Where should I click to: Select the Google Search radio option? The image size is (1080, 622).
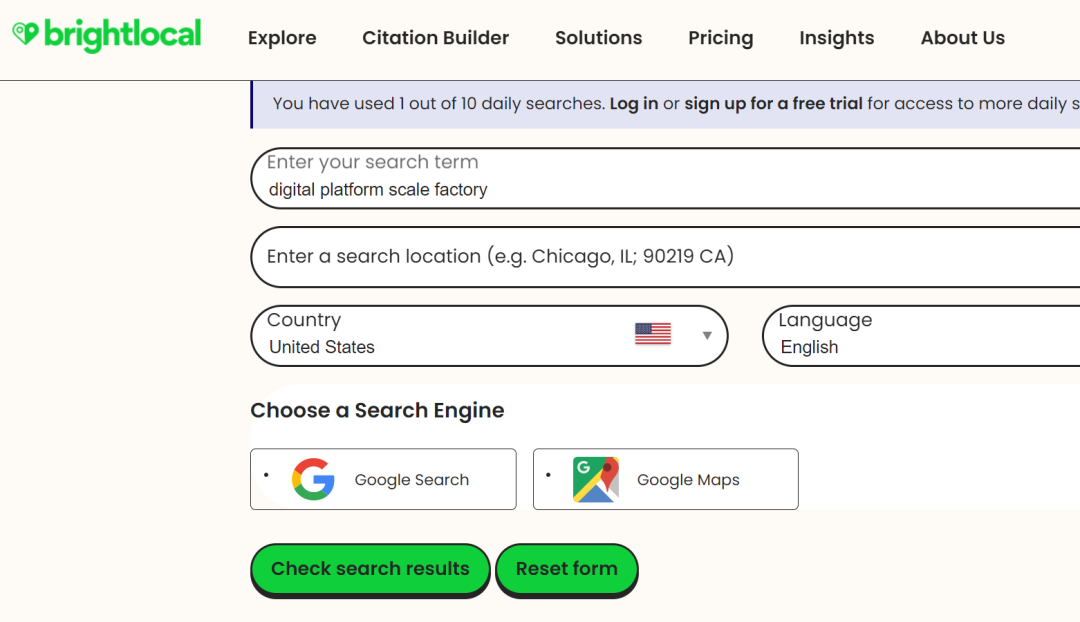click(267, 475)
